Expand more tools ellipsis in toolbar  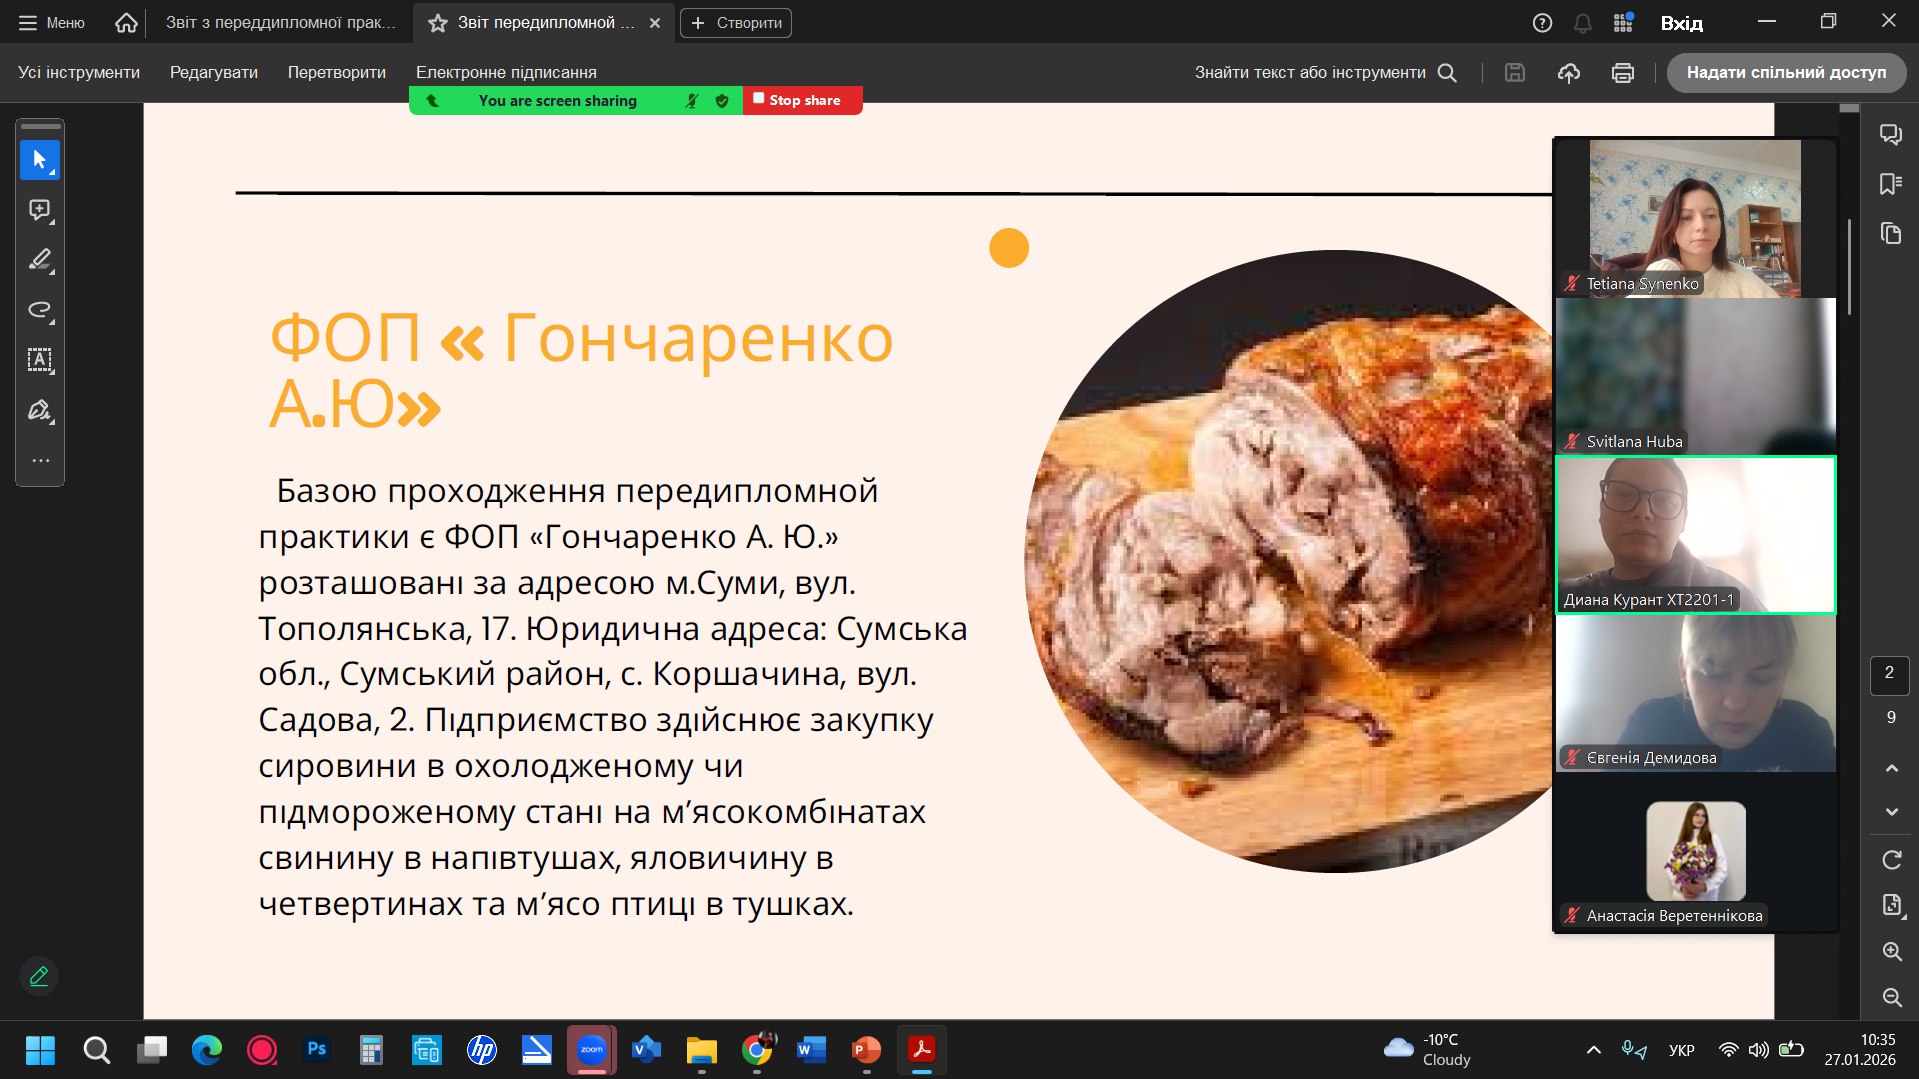click(x=40, y=461)
